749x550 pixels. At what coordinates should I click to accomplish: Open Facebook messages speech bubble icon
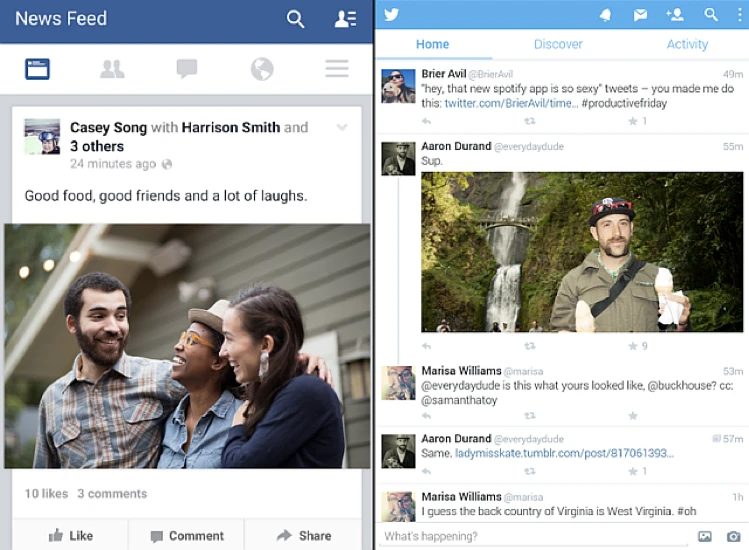point(187,69)
